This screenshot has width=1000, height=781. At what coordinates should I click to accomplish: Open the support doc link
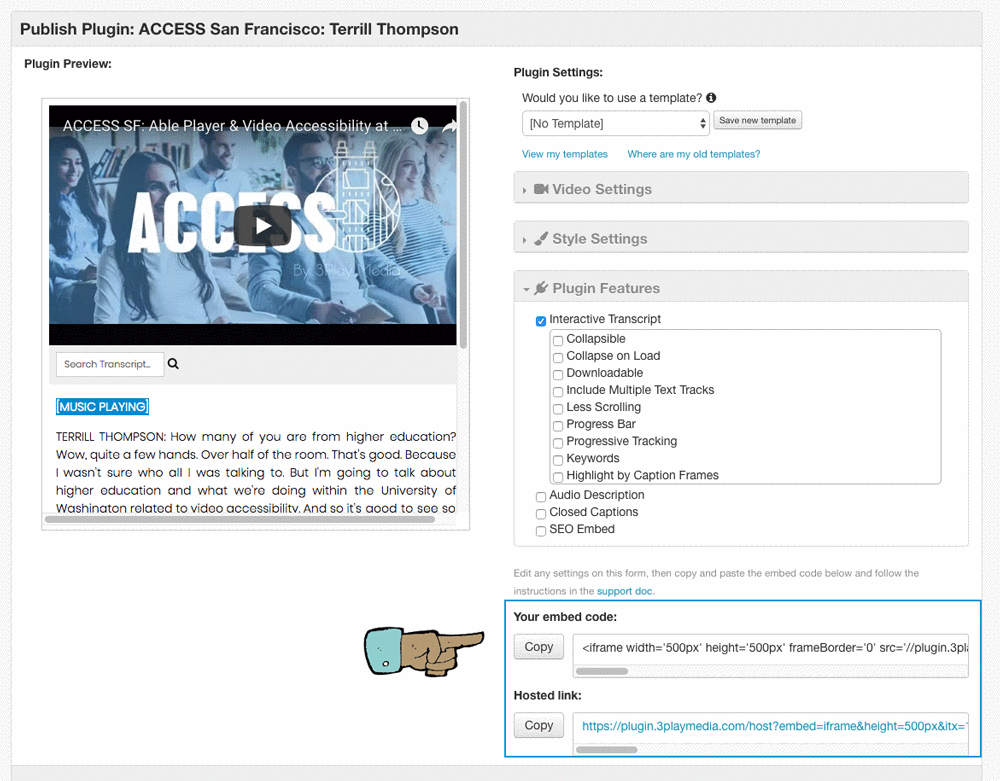[x=624, y=591]
